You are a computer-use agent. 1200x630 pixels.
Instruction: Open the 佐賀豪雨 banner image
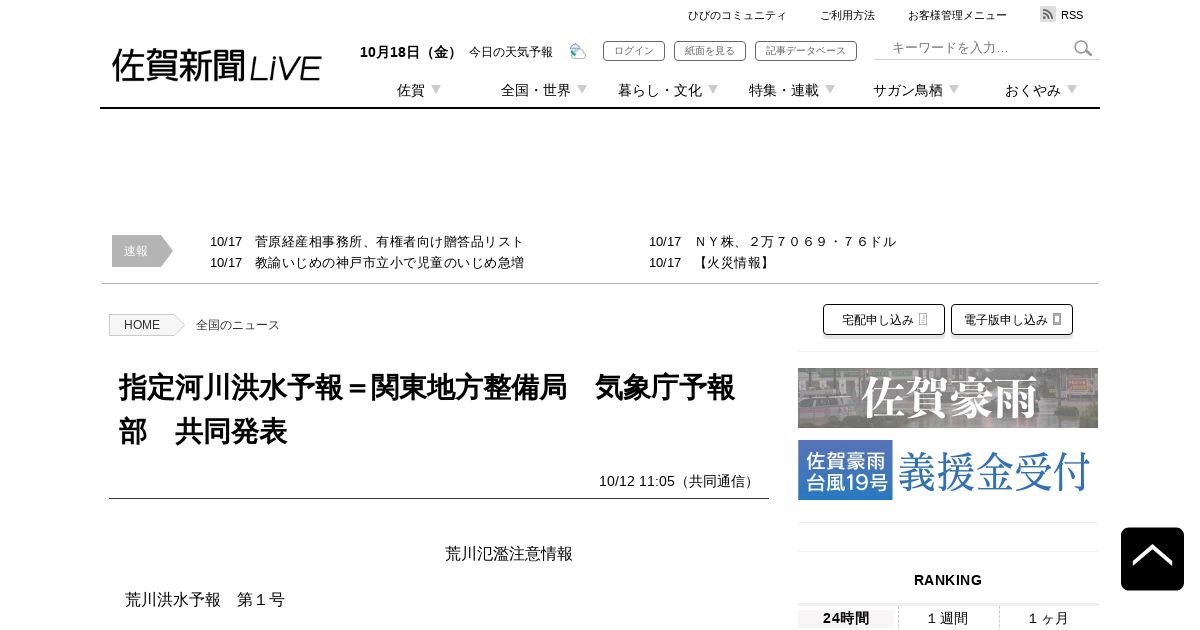tap(948, 398)
